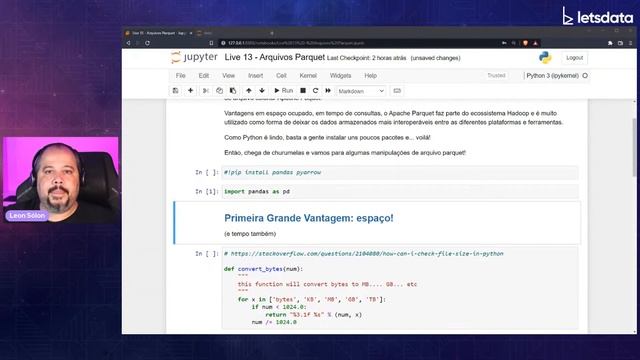Restart kernel and run all fast-forward icon
The height and width of the screenshot is (360, 640).
click(328, 91)
